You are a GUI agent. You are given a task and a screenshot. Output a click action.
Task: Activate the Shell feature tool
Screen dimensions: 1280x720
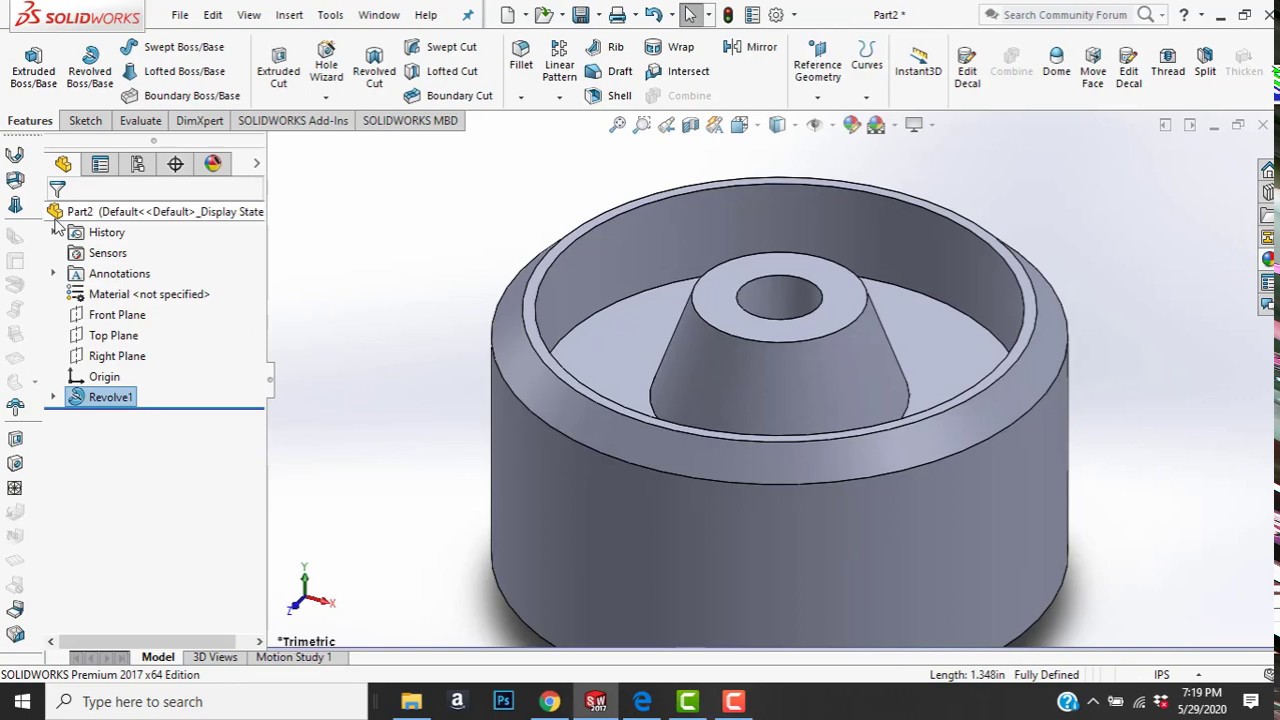coord(608,96)
